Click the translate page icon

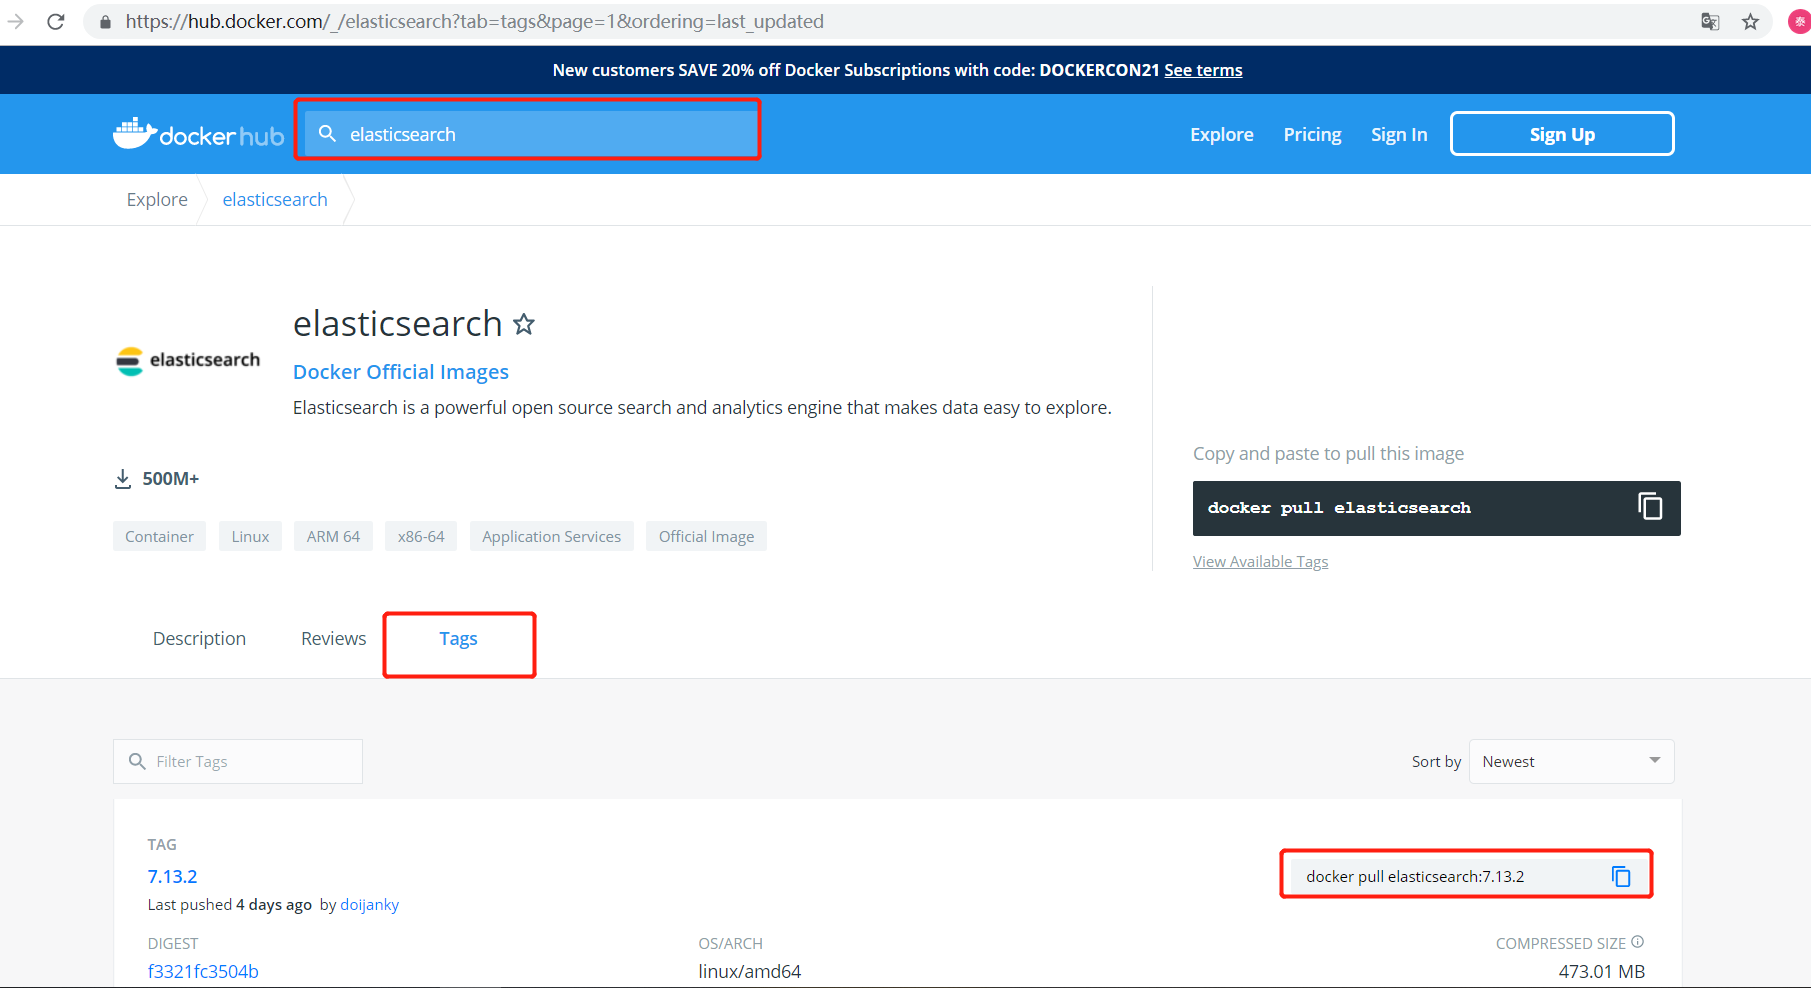point(1710,22)
